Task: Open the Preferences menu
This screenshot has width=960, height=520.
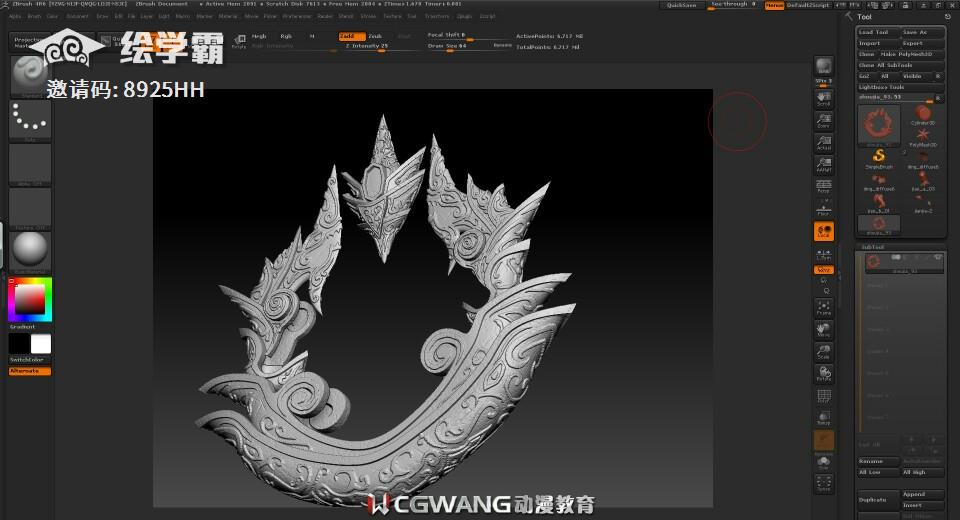Action: coord(298,16)
